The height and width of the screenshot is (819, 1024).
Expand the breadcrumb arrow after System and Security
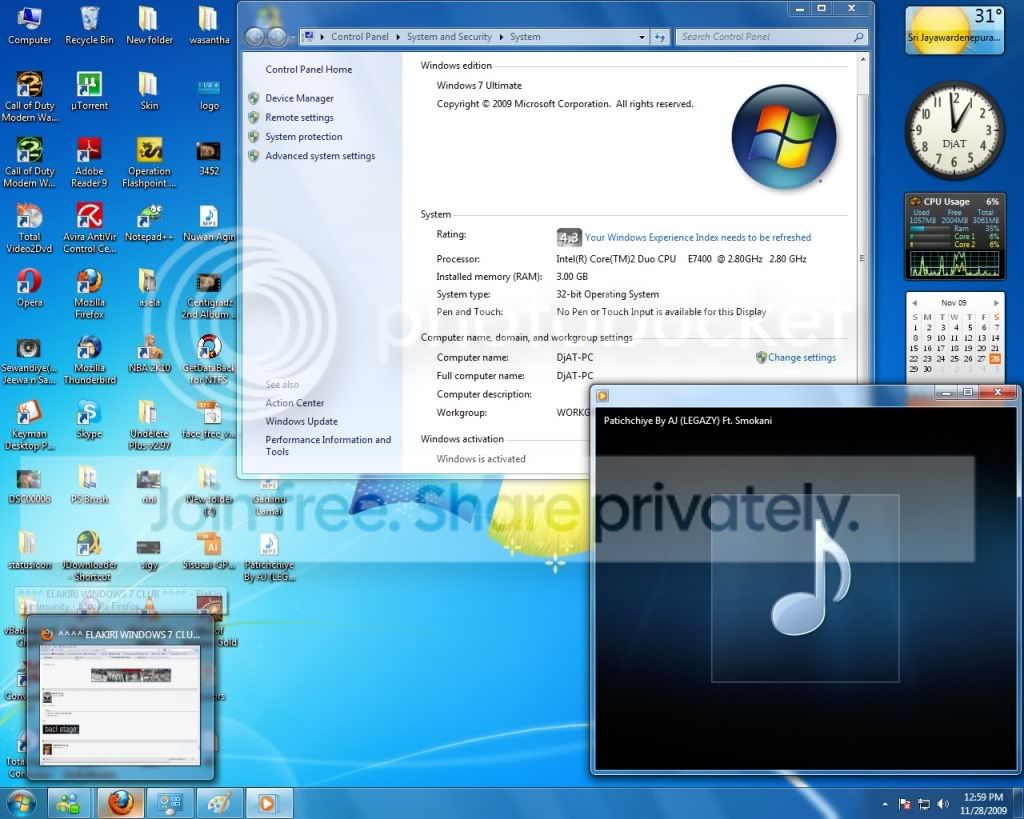point(501,37)
